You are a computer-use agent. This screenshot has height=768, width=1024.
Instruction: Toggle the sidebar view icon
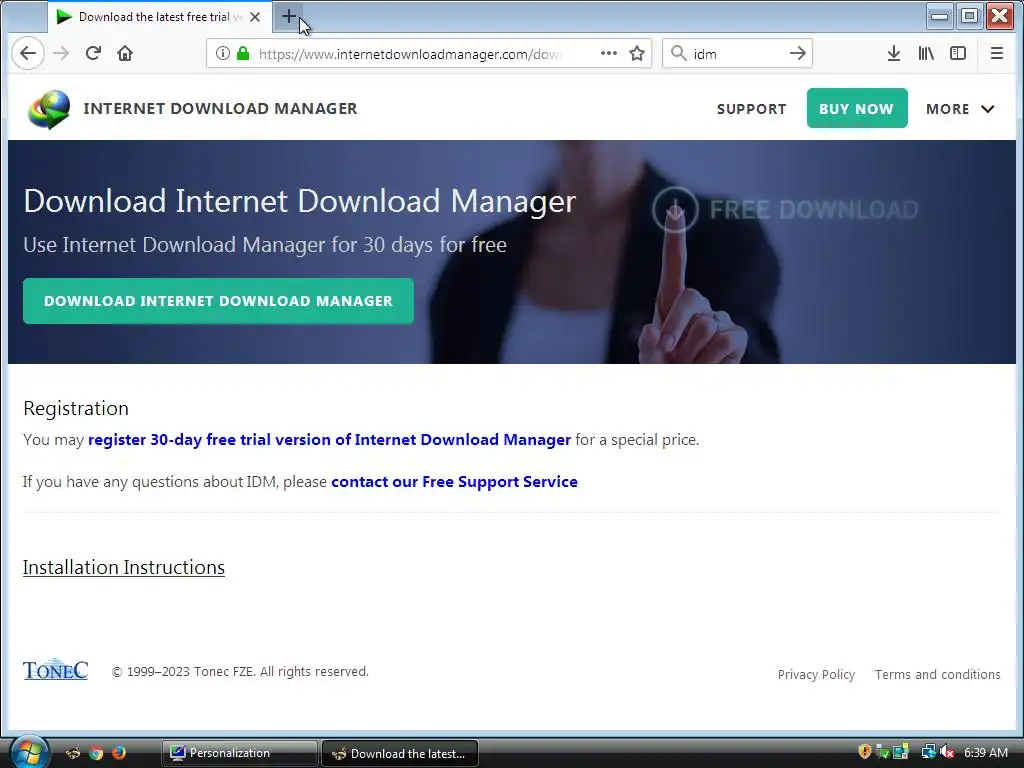(957, 54)
